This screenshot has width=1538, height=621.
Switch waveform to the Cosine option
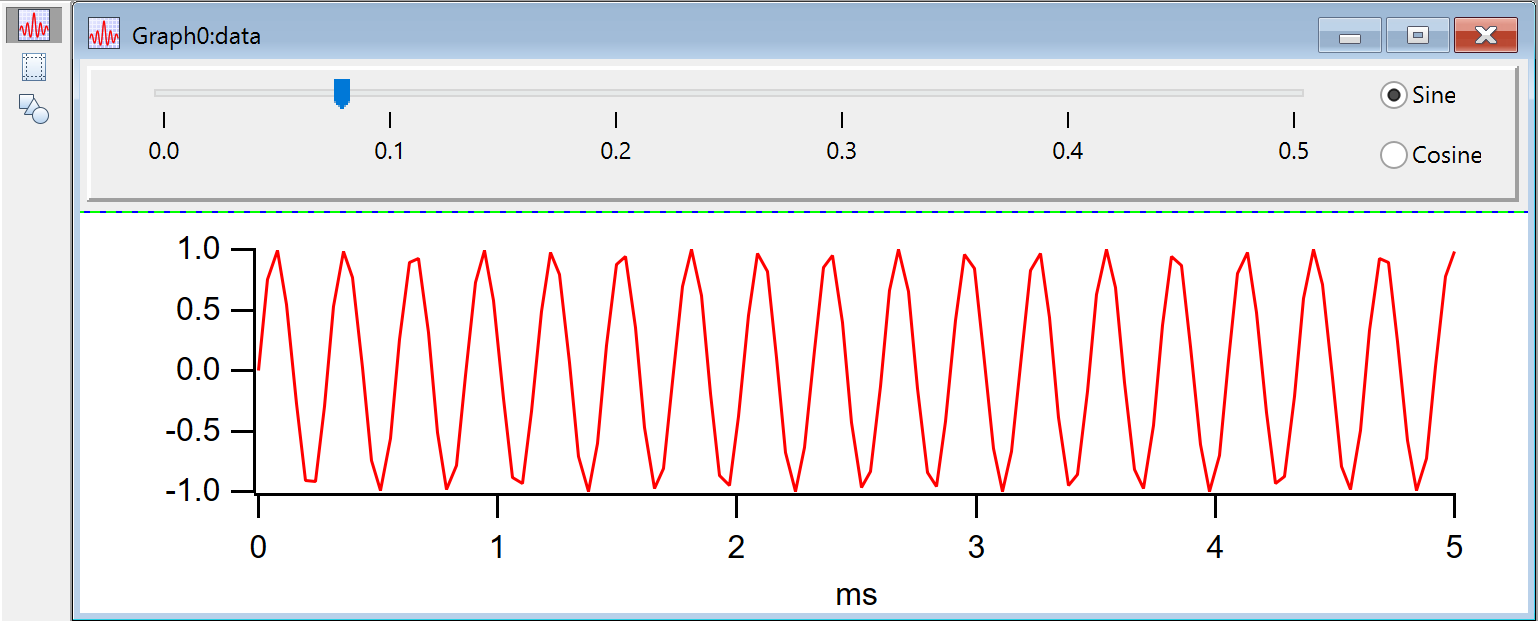pyautogui.click(x=1393, y=155)
